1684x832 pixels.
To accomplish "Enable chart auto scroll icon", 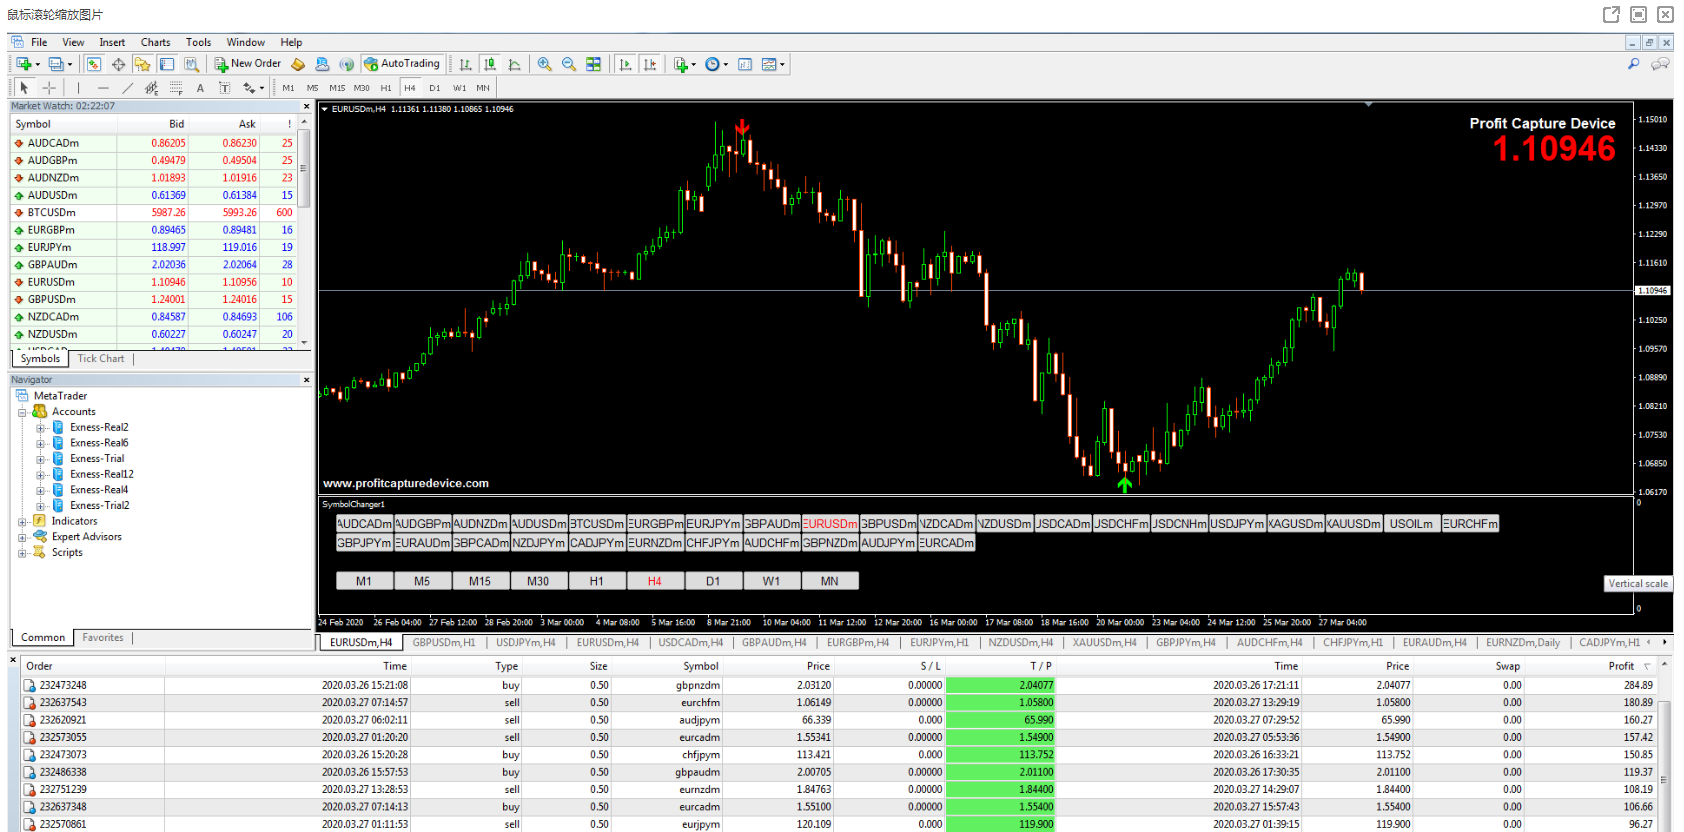I will [x=626, y=64].
